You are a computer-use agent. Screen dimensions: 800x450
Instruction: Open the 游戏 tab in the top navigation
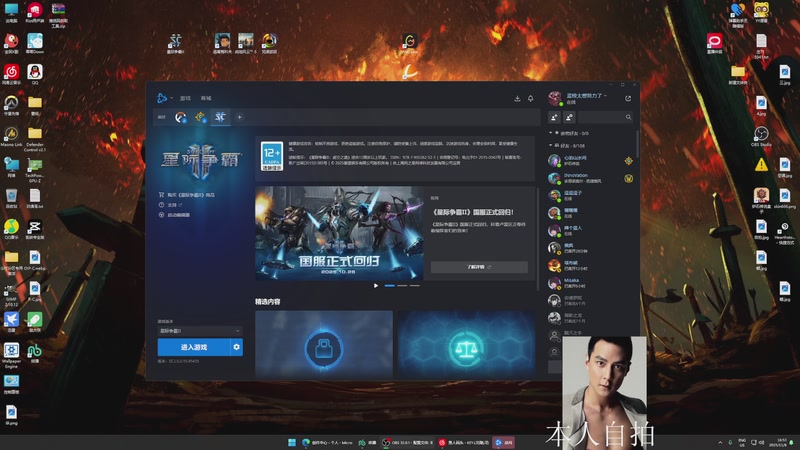pyautogui.click(x=185, y=98)
